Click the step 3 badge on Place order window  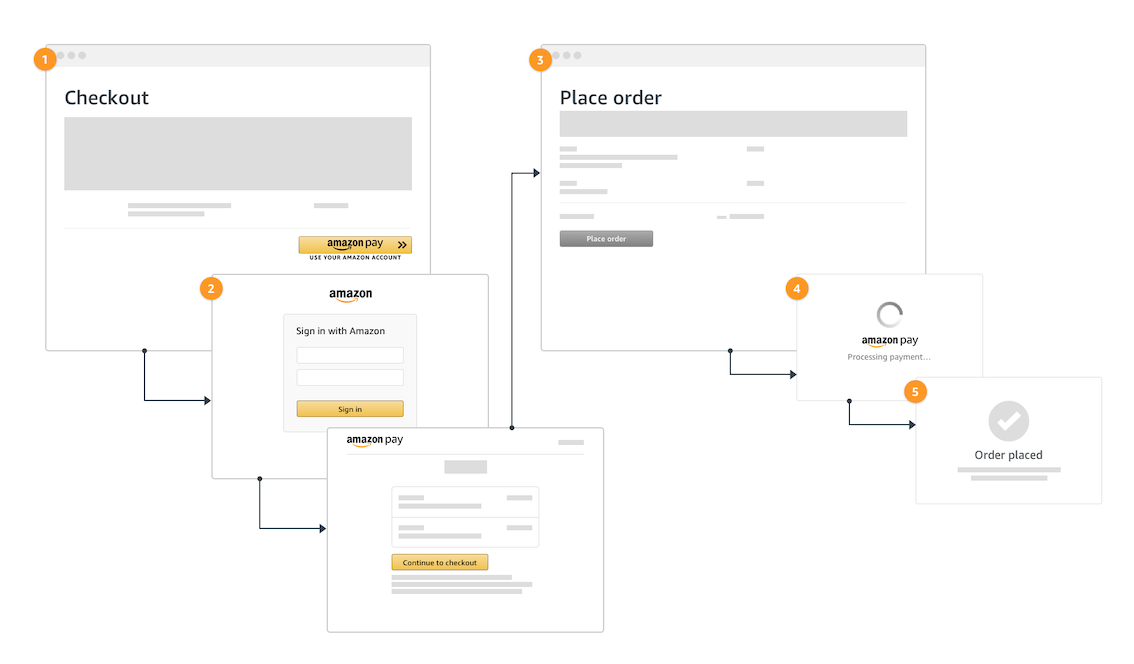[540, 59]
